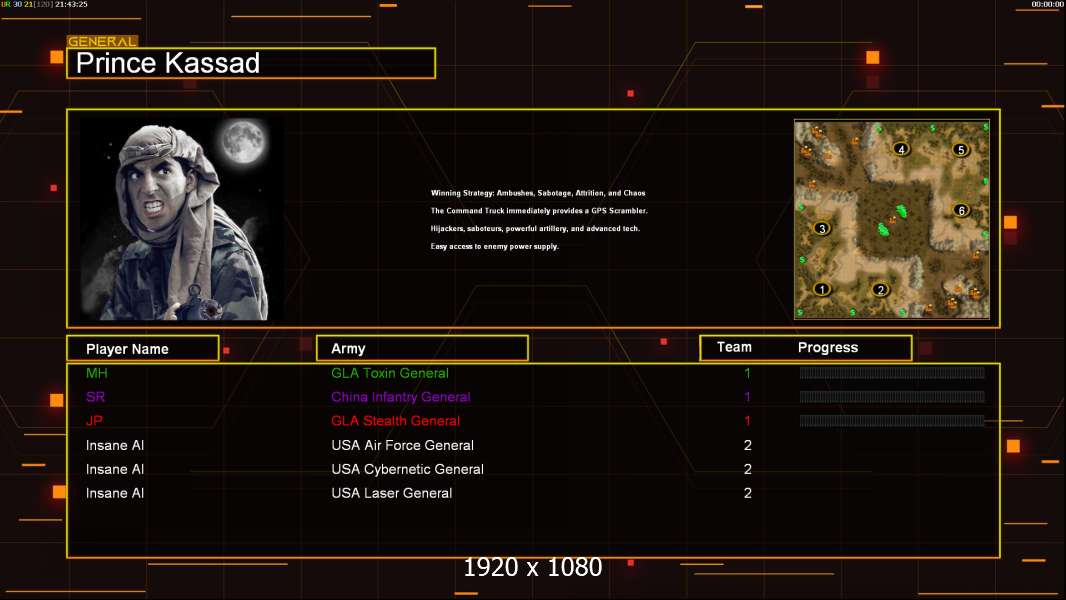
Task: Click the Hijackers, saboteurs description line
Action: click(x=535, y=228)
